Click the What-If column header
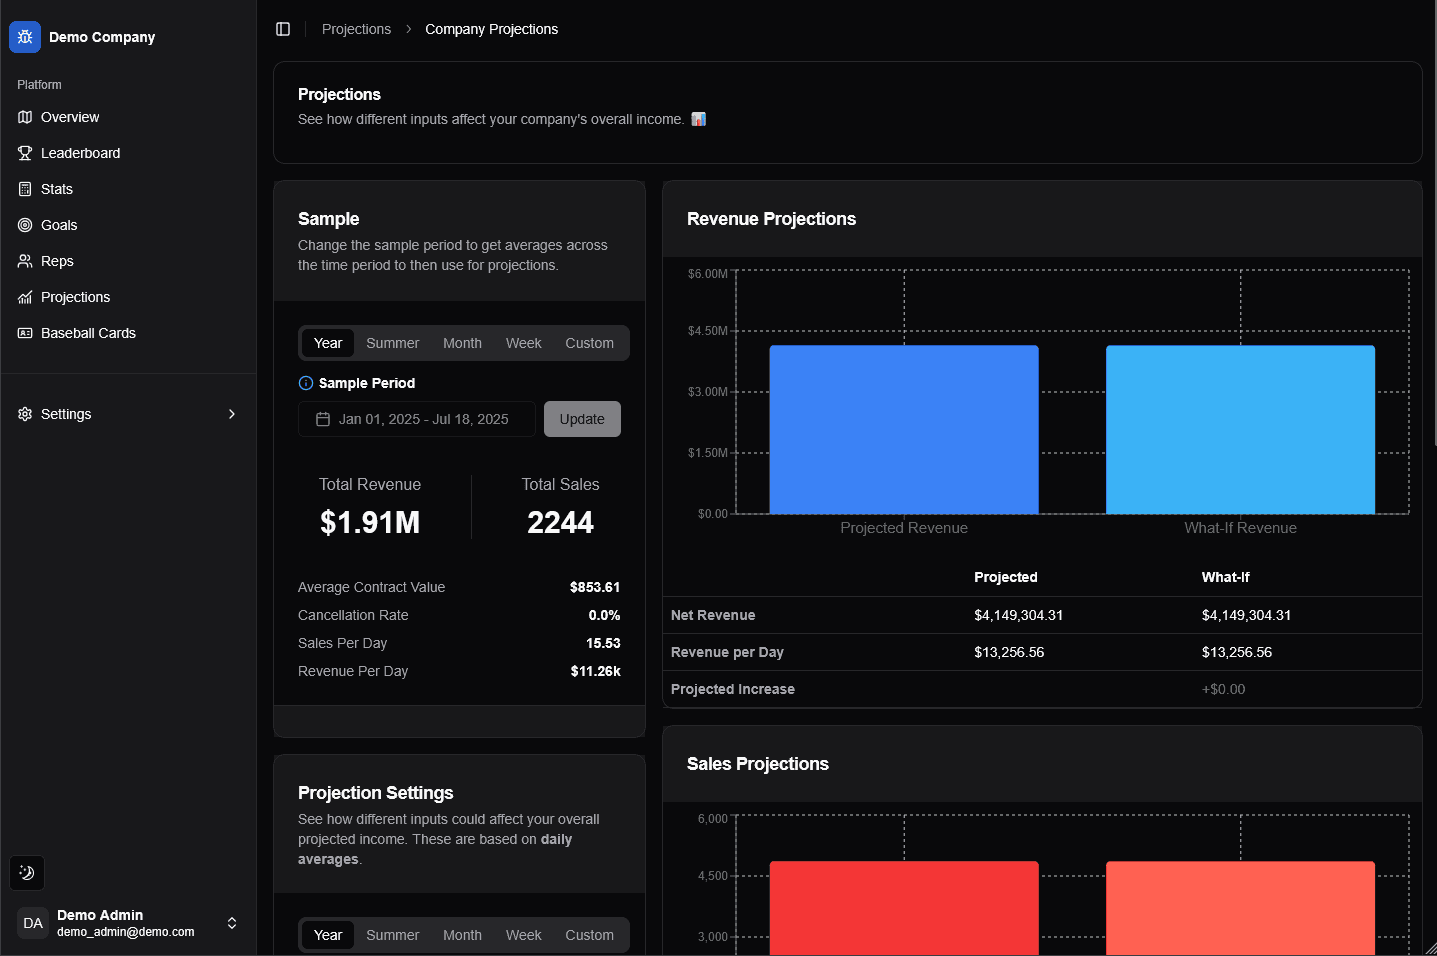 1225,577
